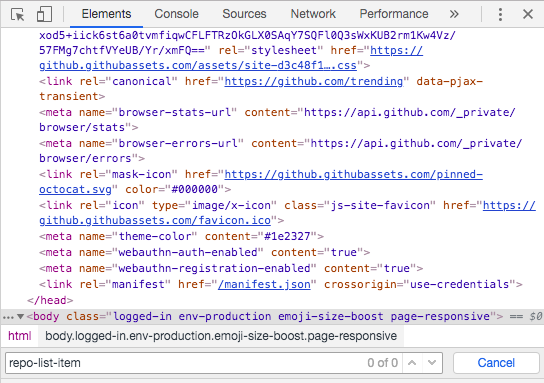
Task: Cancel the element search
Action: (x=496, y=363)
